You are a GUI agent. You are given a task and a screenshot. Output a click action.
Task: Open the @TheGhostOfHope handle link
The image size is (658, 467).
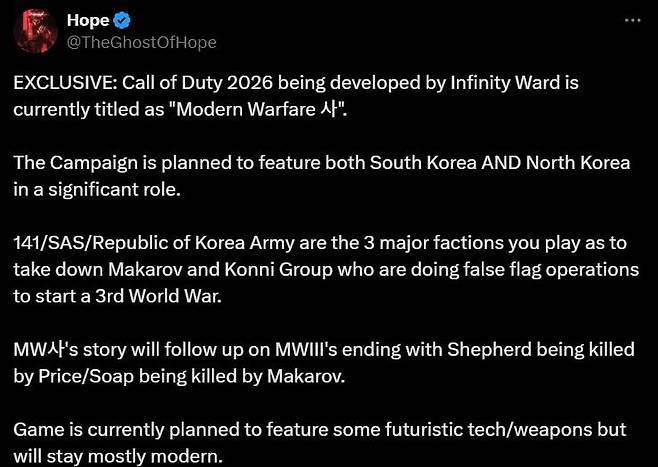[x=141, y=42]
